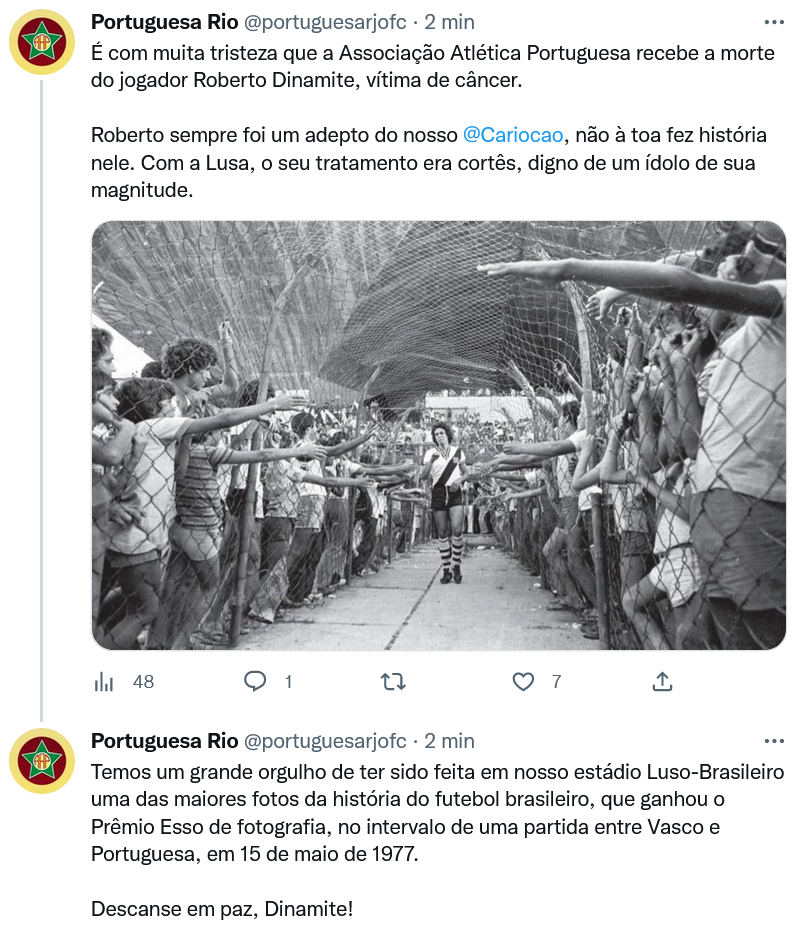Click Portuguesa Rio avatar on second tweet
The width and height of the screenshot is (803, 931).
click(x=42, y=761)
